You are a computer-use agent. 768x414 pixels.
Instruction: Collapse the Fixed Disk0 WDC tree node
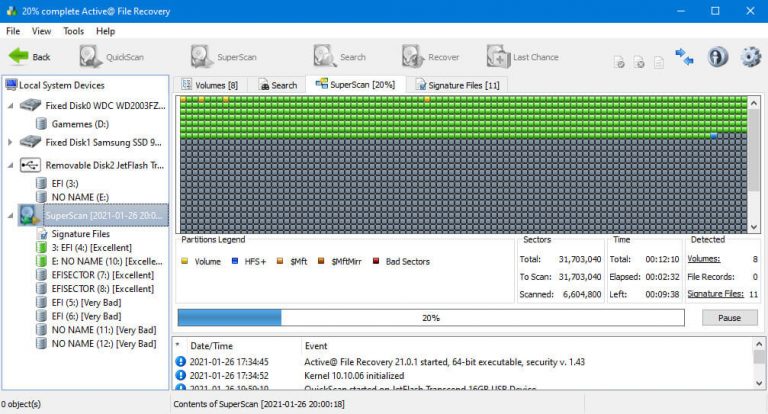10,105
